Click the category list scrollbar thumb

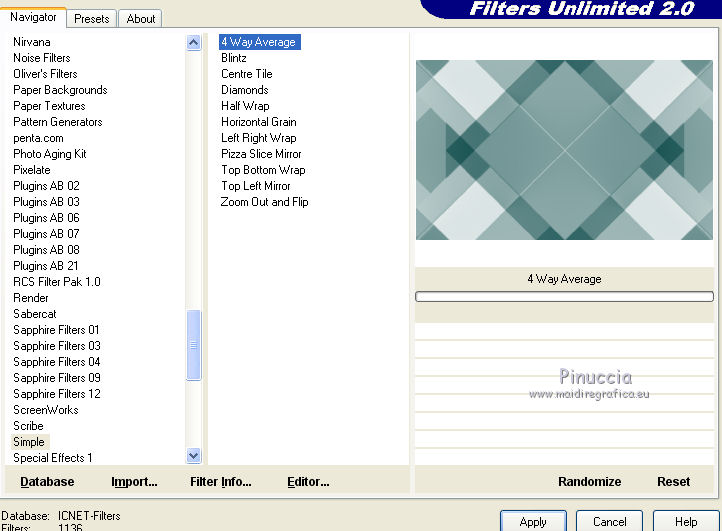pyautogui.click(x=194, y=345)
